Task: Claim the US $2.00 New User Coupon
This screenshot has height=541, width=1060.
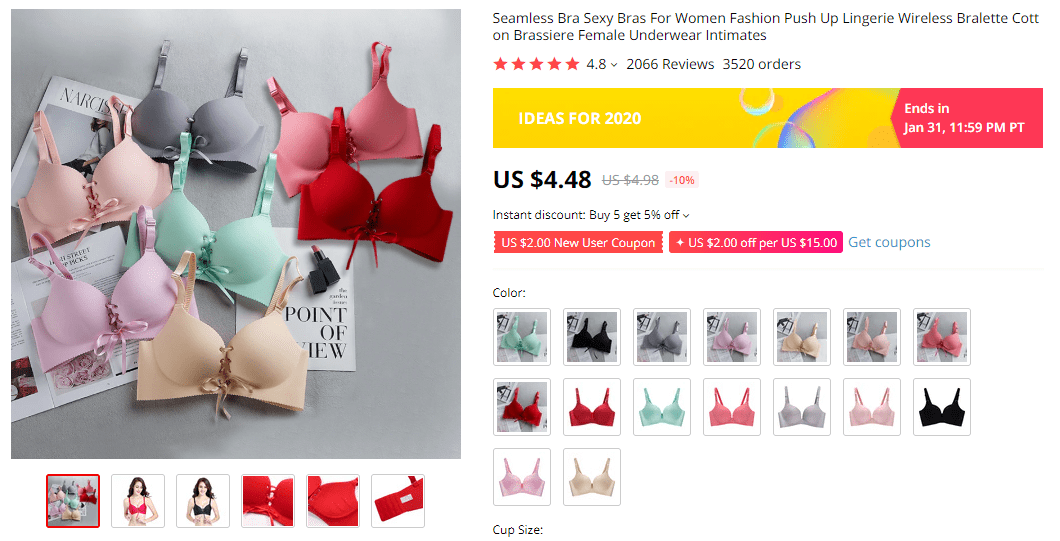Action: (578, 242)
